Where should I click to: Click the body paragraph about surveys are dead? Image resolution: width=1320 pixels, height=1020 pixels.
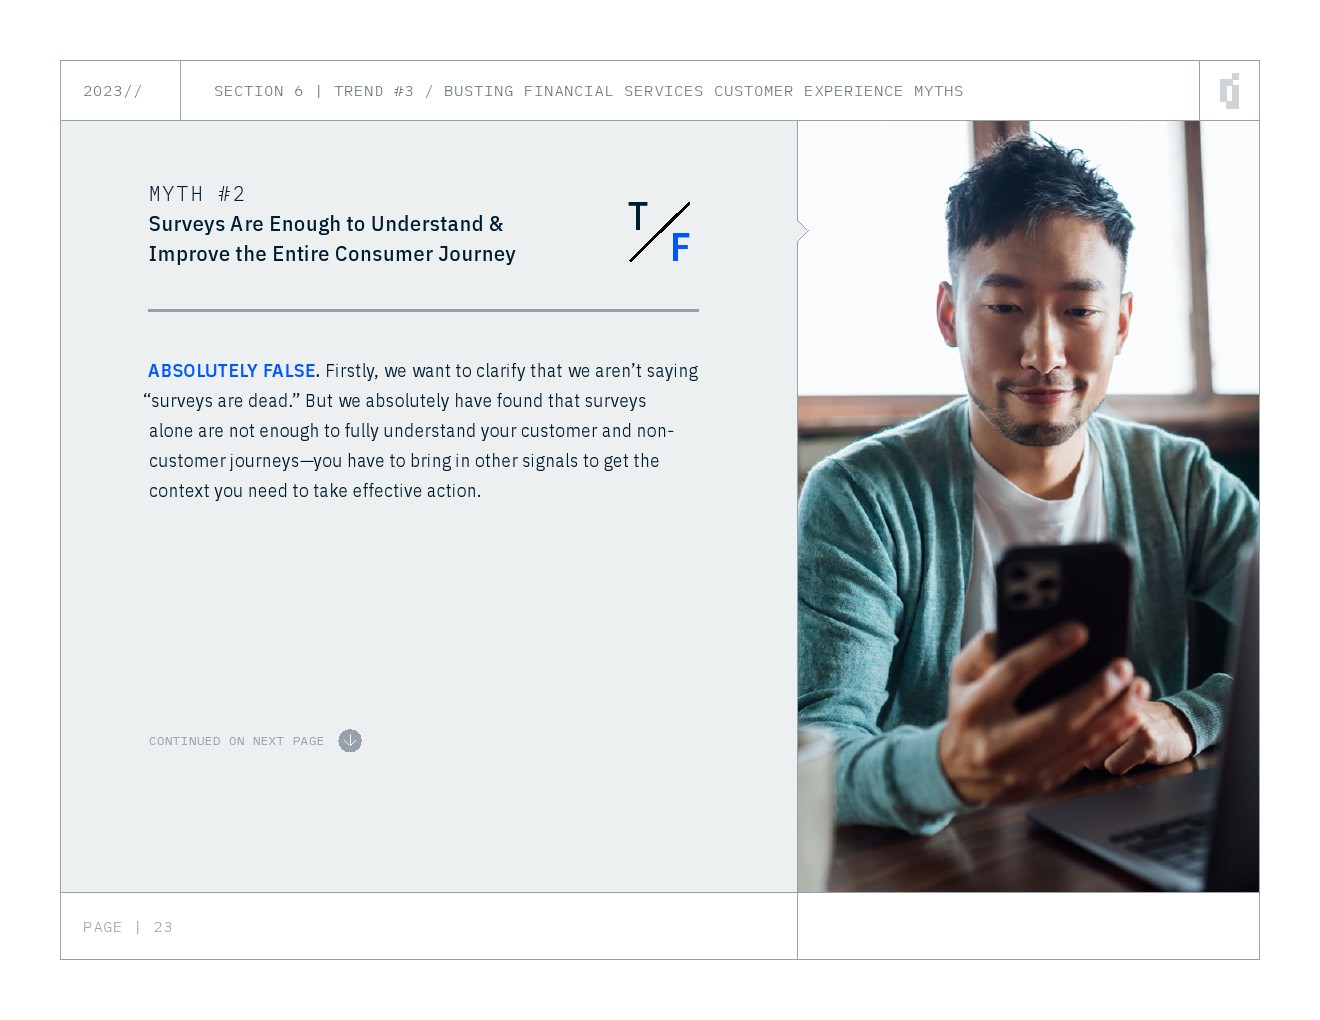pos(423,431)
